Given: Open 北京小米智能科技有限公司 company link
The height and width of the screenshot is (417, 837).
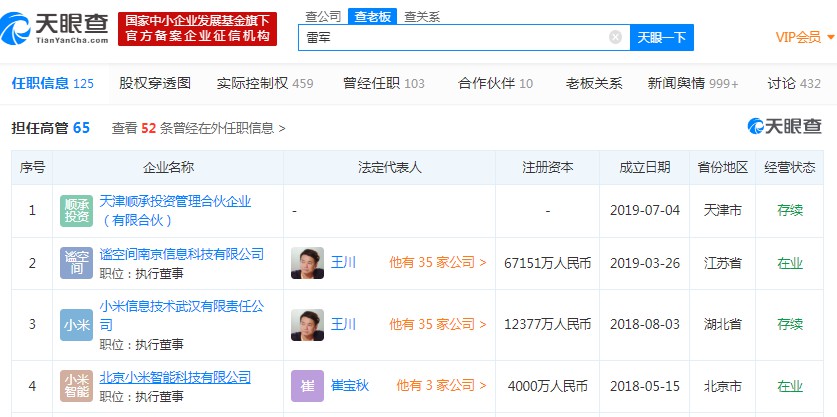Looking at the screenshot, I should [175, 377].
